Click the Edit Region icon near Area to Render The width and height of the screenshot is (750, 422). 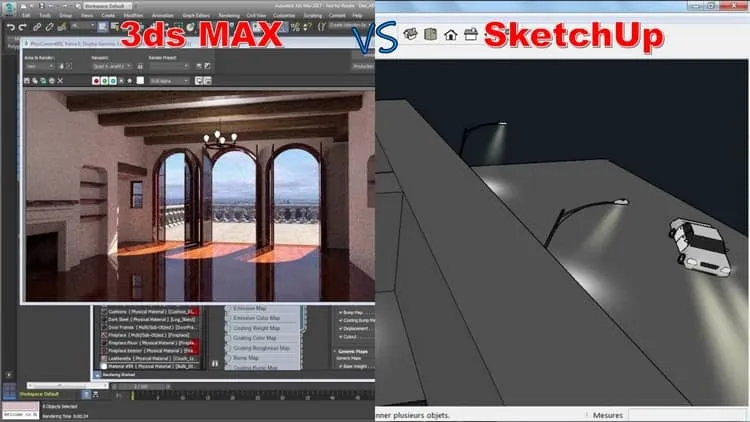[x=62, y=66]
